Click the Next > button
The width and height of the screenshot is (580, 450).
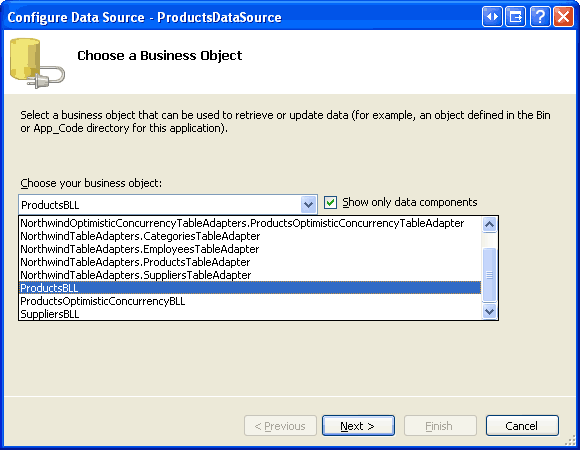point(358,426)
